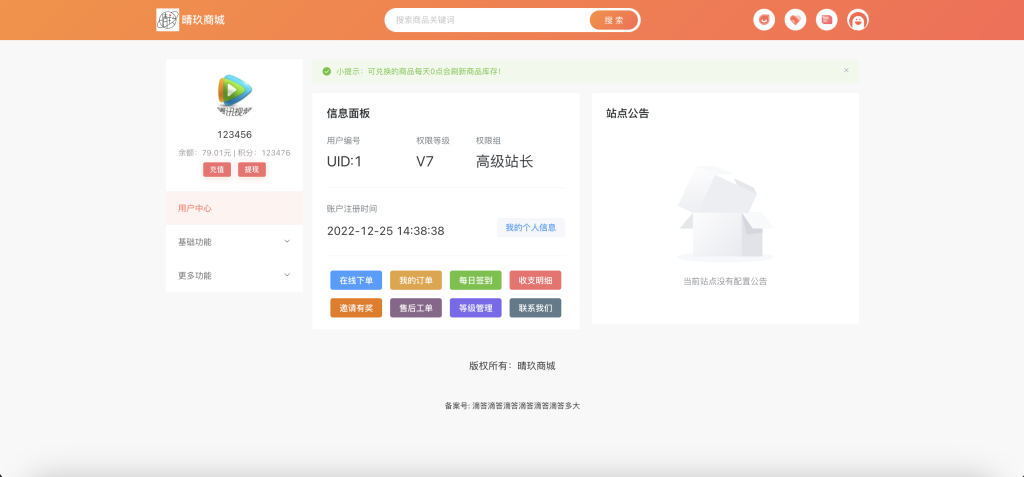Open the ghost avatar user icon
1024x477 pixels.
pyautogui.click(x=857, y=20)
